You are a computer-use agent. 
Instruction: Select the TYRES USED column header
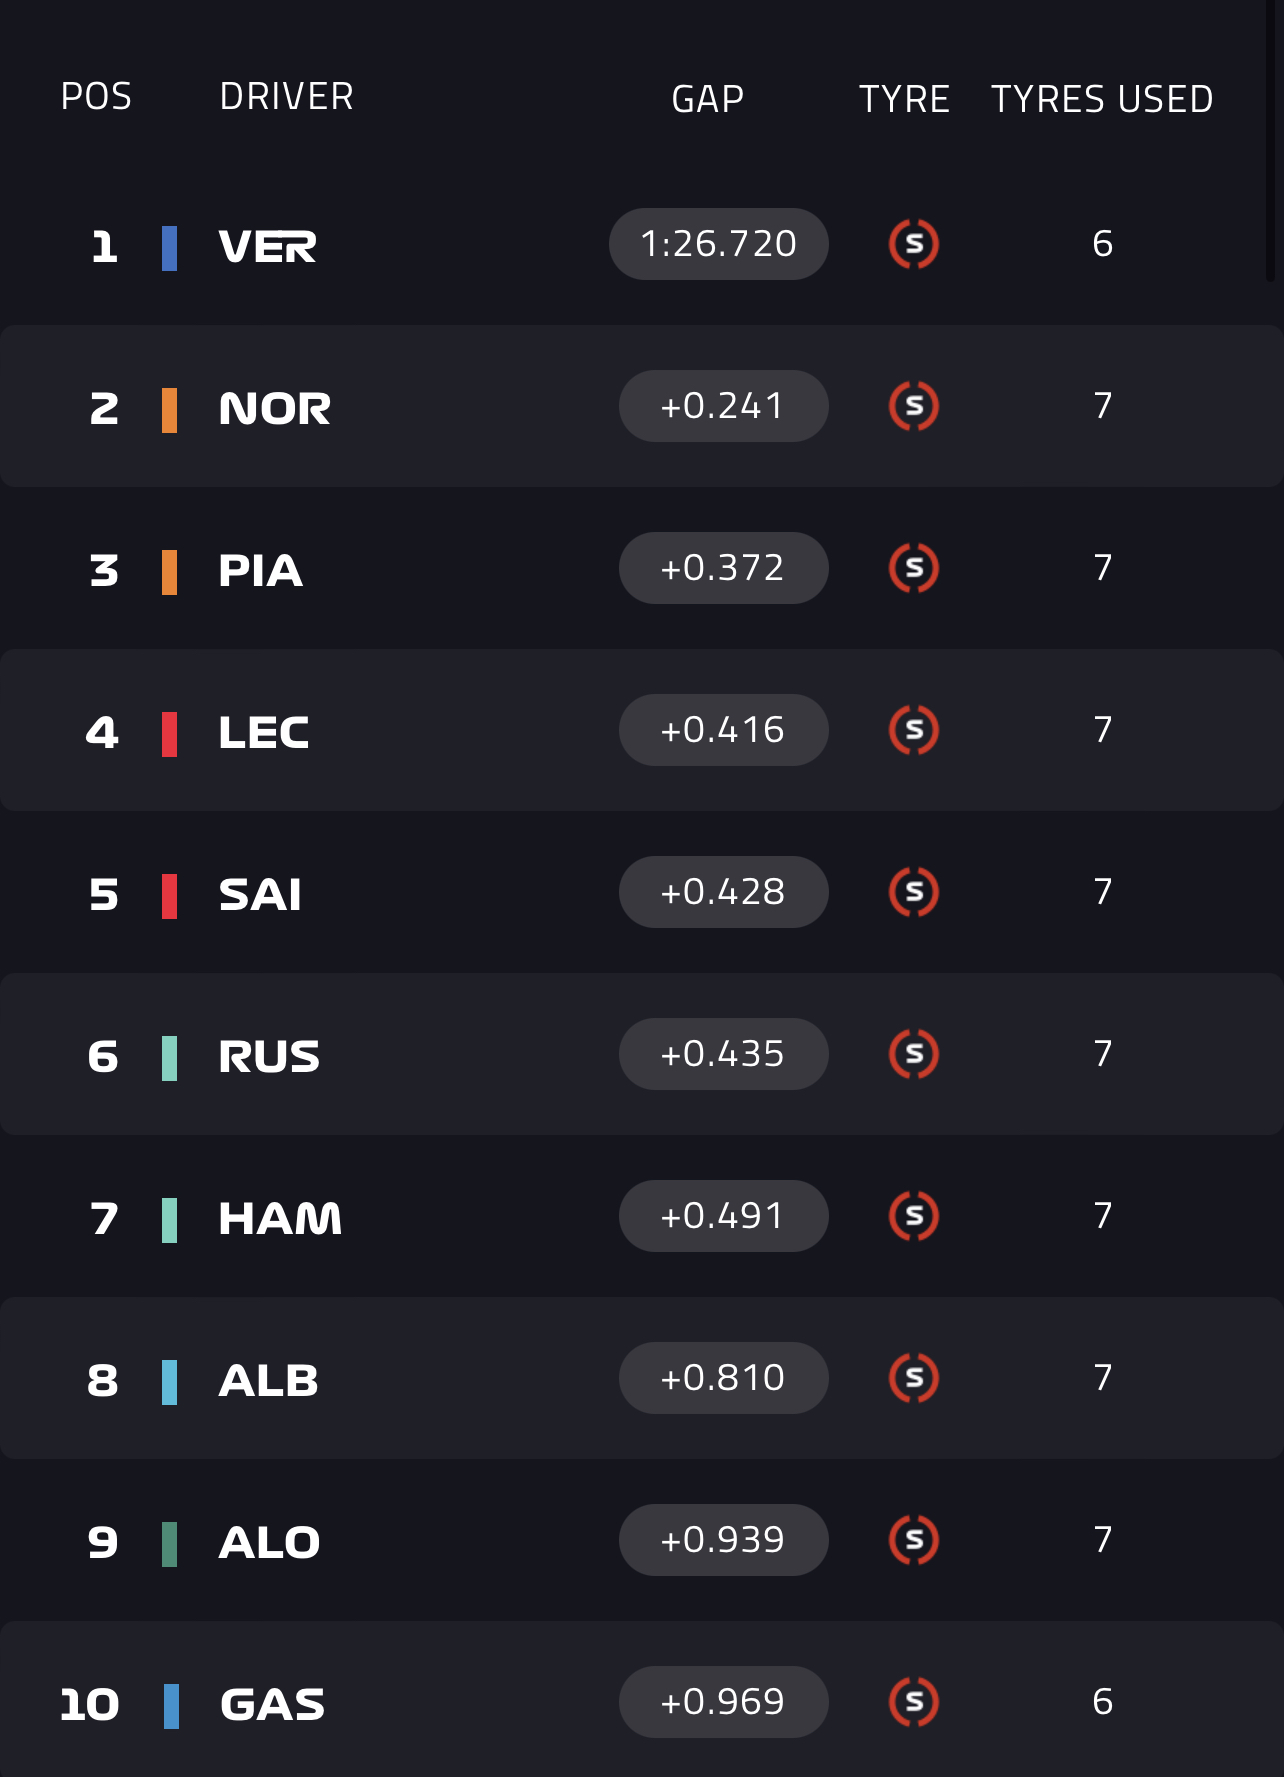pos(1102,99)
